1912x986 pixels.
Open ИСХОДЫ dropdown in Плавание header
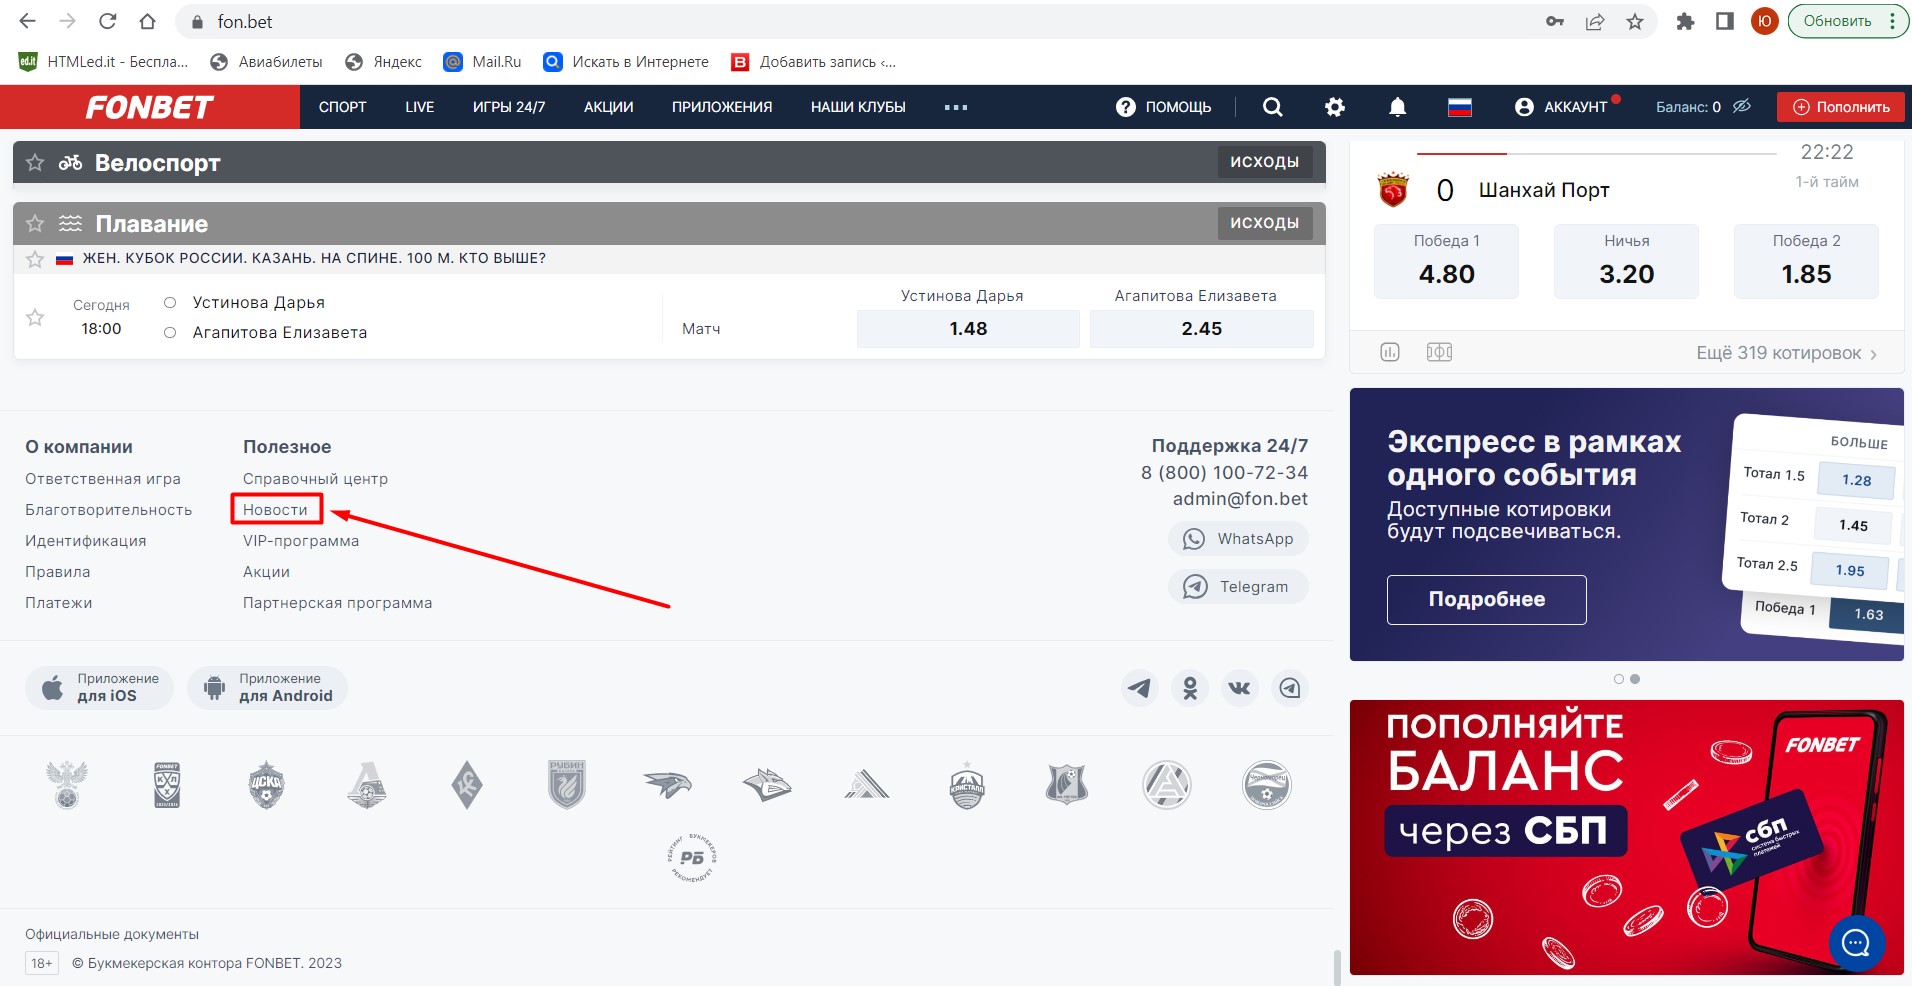pos(1264,223)
